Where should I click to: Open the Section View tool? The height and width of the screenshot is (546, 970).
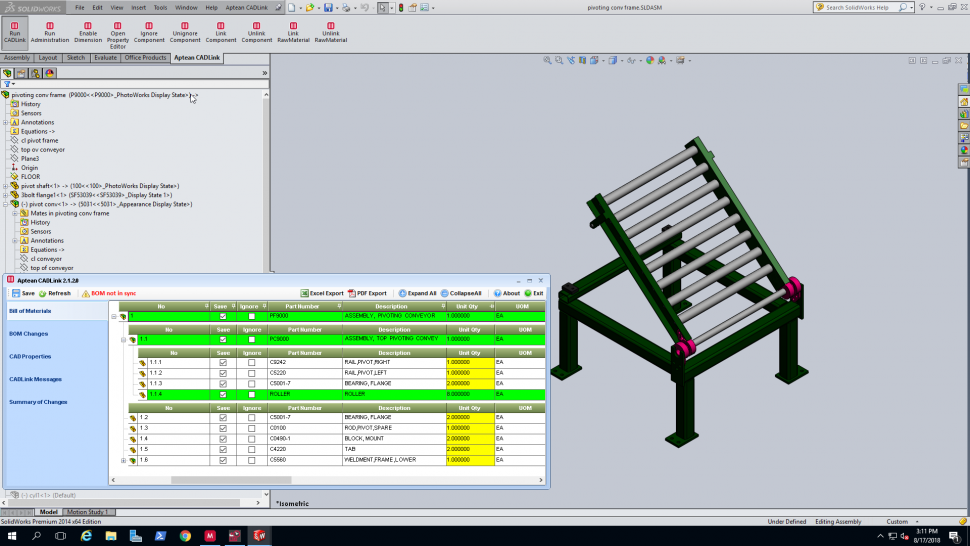coord(582,60)
